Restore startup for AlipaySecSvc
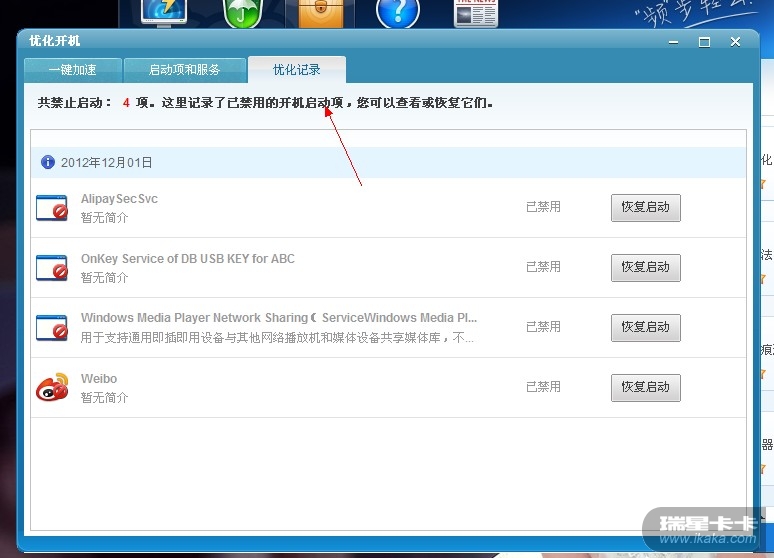Screen dimensions: 774x558 [x=646, y=207]
